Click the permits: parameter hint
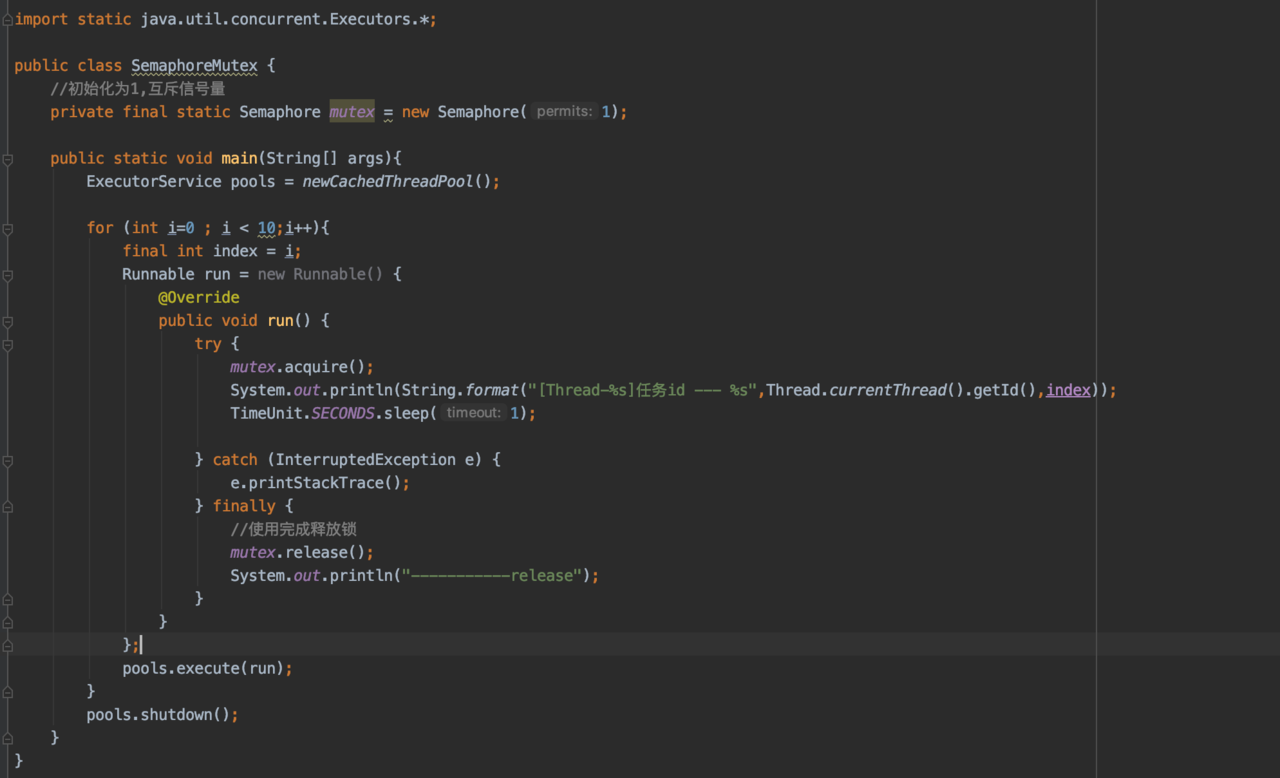The width and height of the screenshot is (1280, 778). [565, 112]
